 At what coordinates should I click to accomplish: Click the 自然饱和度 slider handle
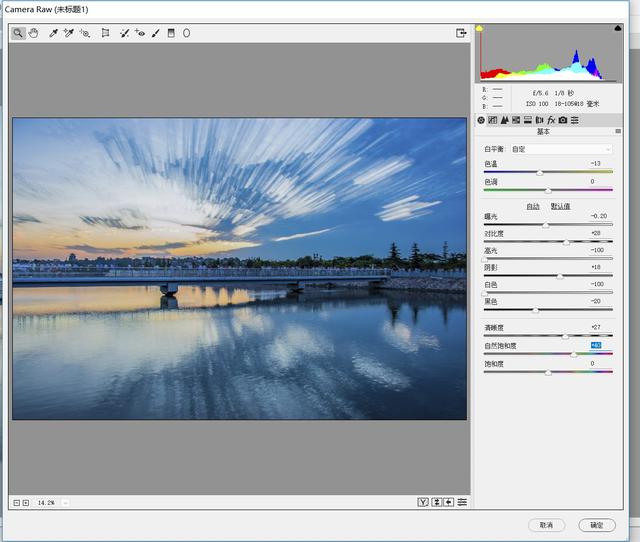[x=574, y=355]
